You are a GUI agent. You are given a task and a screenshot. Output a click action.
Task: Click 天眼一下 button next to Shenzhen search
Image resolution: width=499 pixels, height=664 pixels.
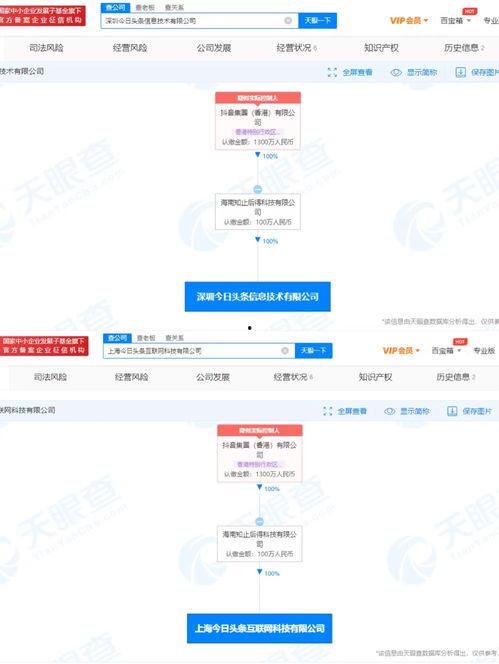(318, 21)
